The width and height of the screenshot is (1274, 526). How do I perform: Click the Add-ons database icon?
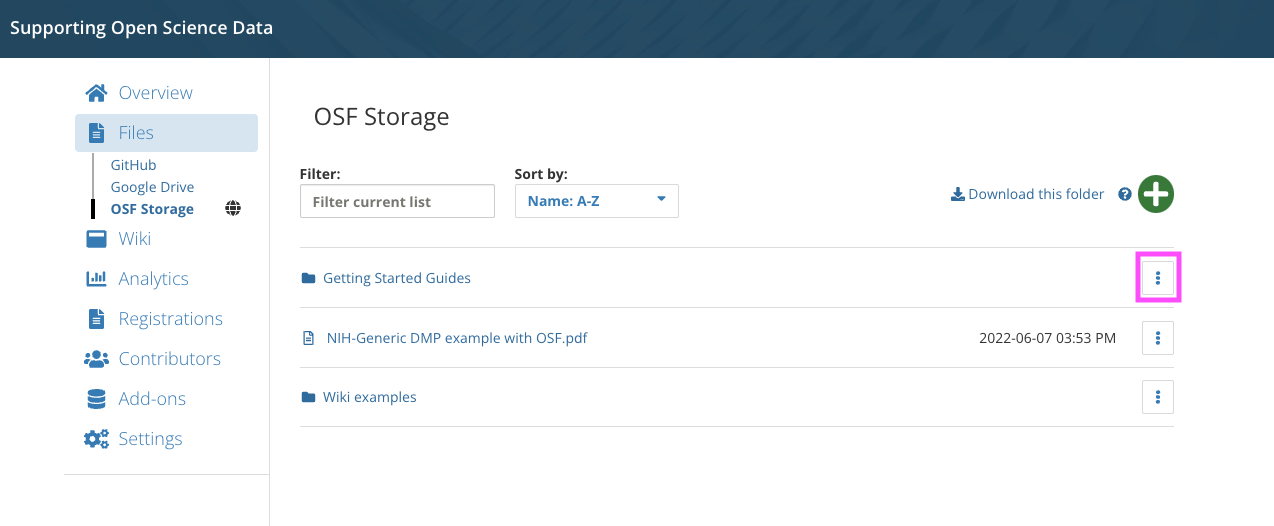pos(96,399)
